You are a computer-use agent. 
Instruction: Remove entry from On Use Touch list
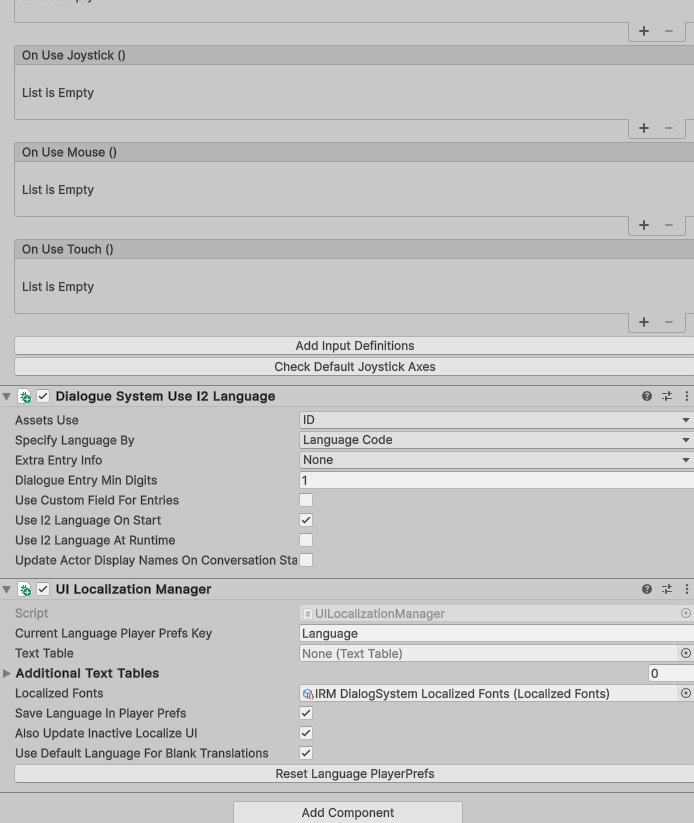[669, 322]
